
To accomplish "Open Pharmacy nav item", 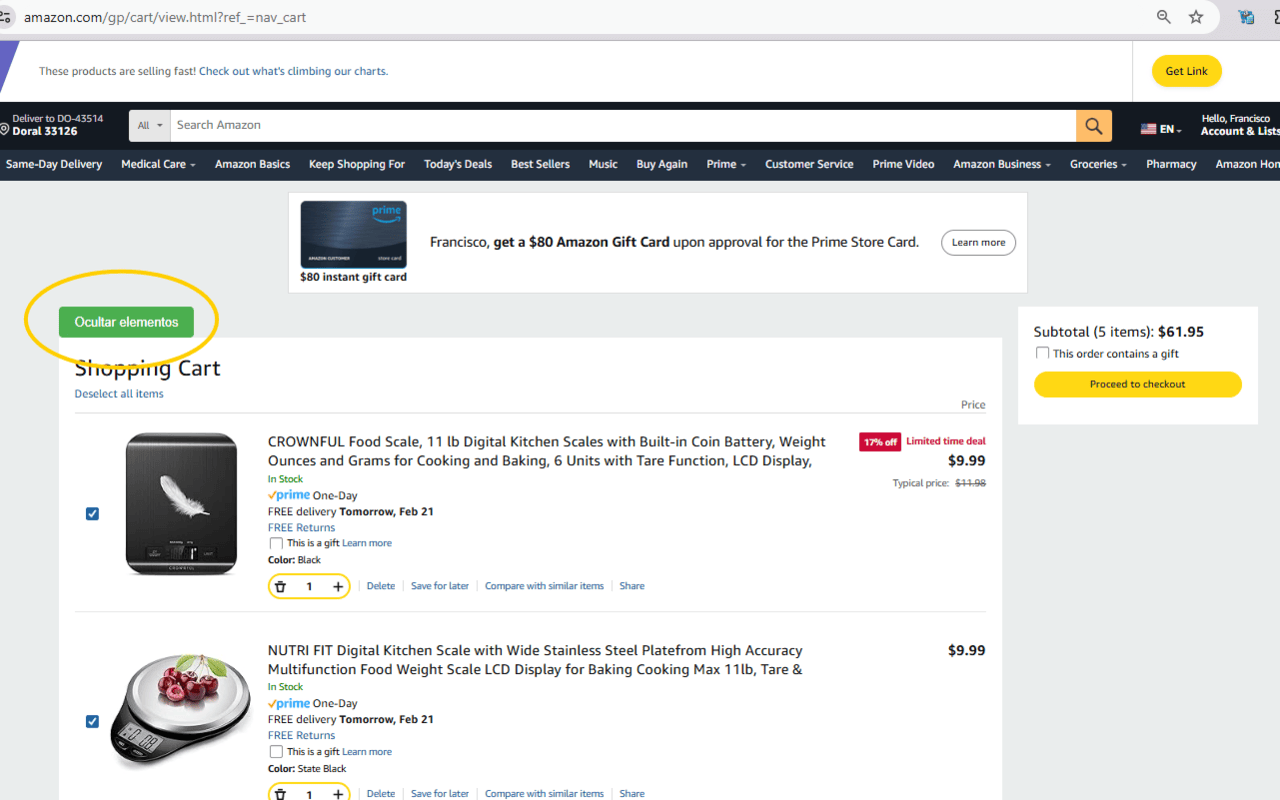I will click(x=1171, y=164).
